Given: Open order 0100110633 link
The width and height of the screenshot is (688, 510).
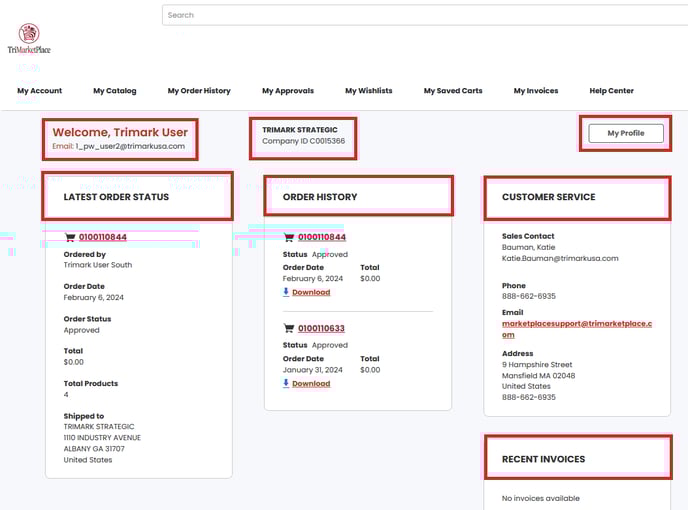Looking at the screenshot, I should point(321,328).
